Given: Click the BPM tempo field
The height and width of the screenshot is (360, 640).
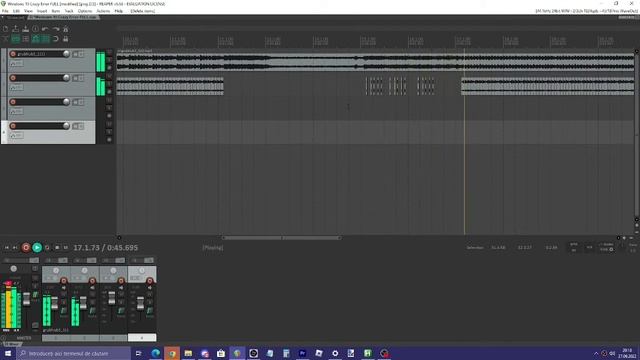Looking at the screenshot, I should (574, 247).
